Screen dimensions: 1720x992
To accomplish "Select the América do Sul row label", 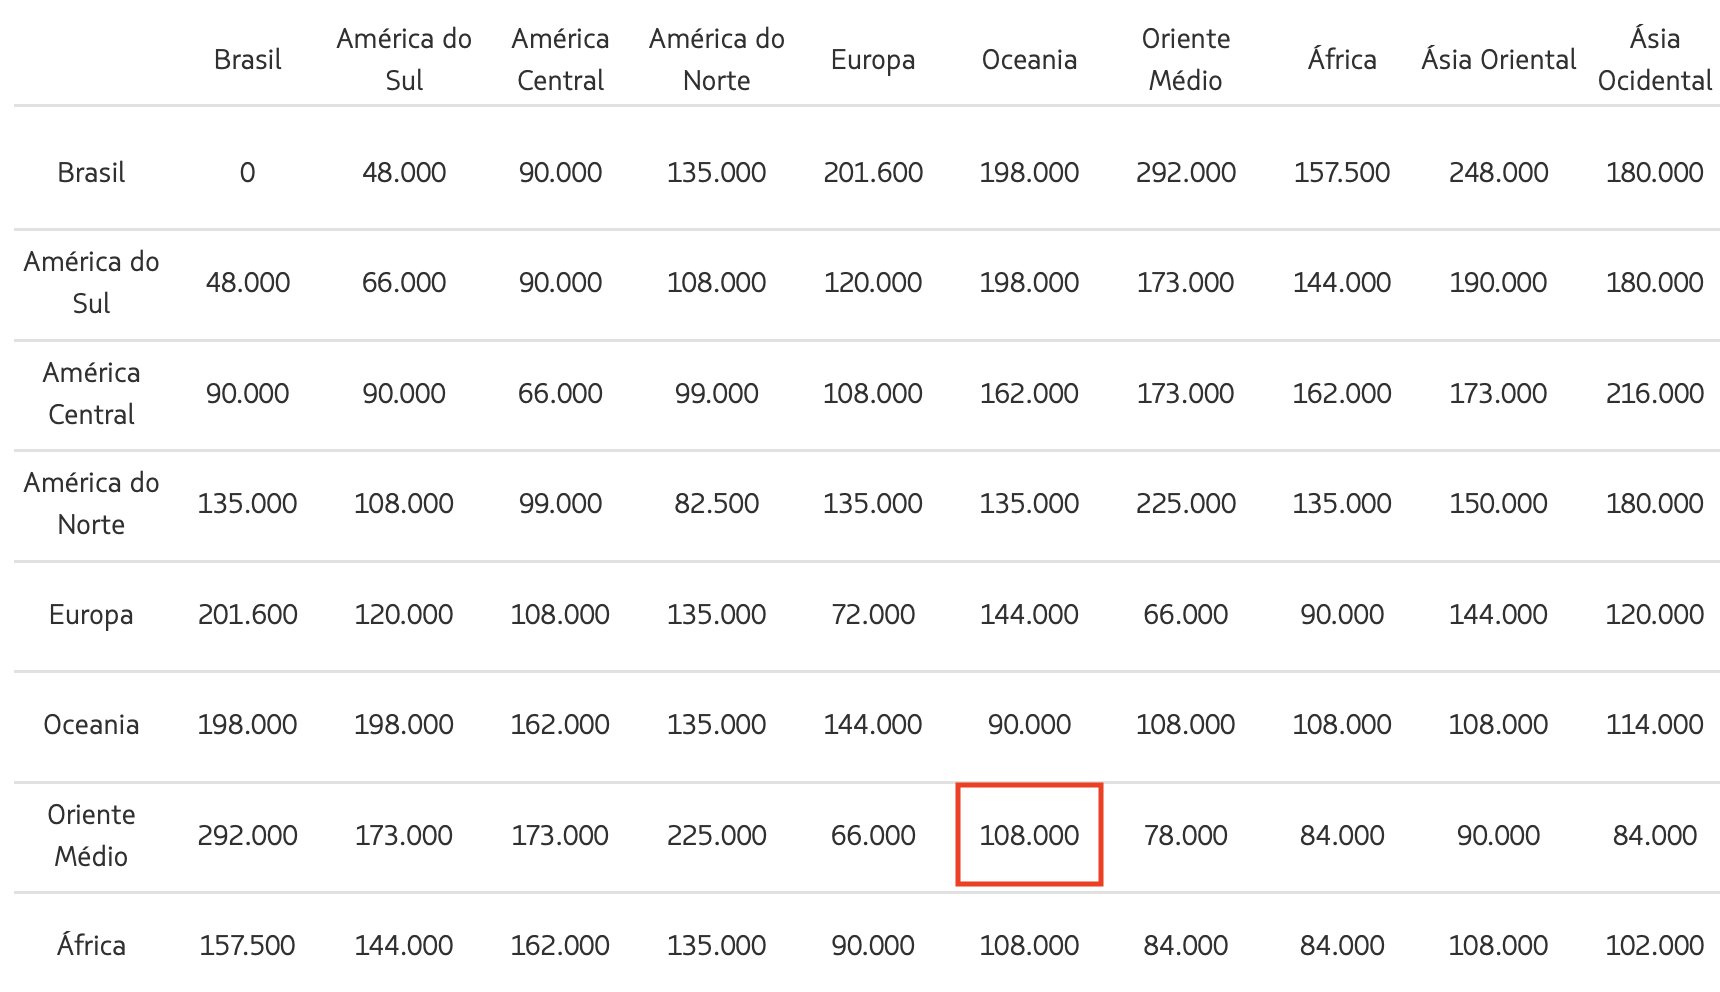I will coord(91,282).
